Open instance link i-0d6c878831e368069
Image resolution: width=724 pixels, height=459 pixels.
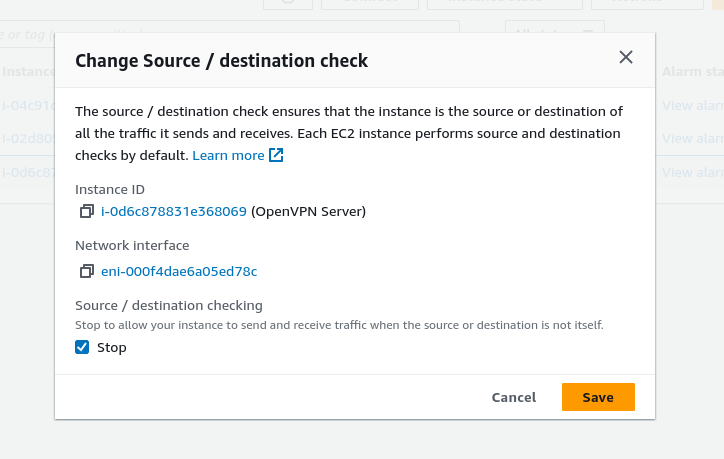(x=174, y=211)
